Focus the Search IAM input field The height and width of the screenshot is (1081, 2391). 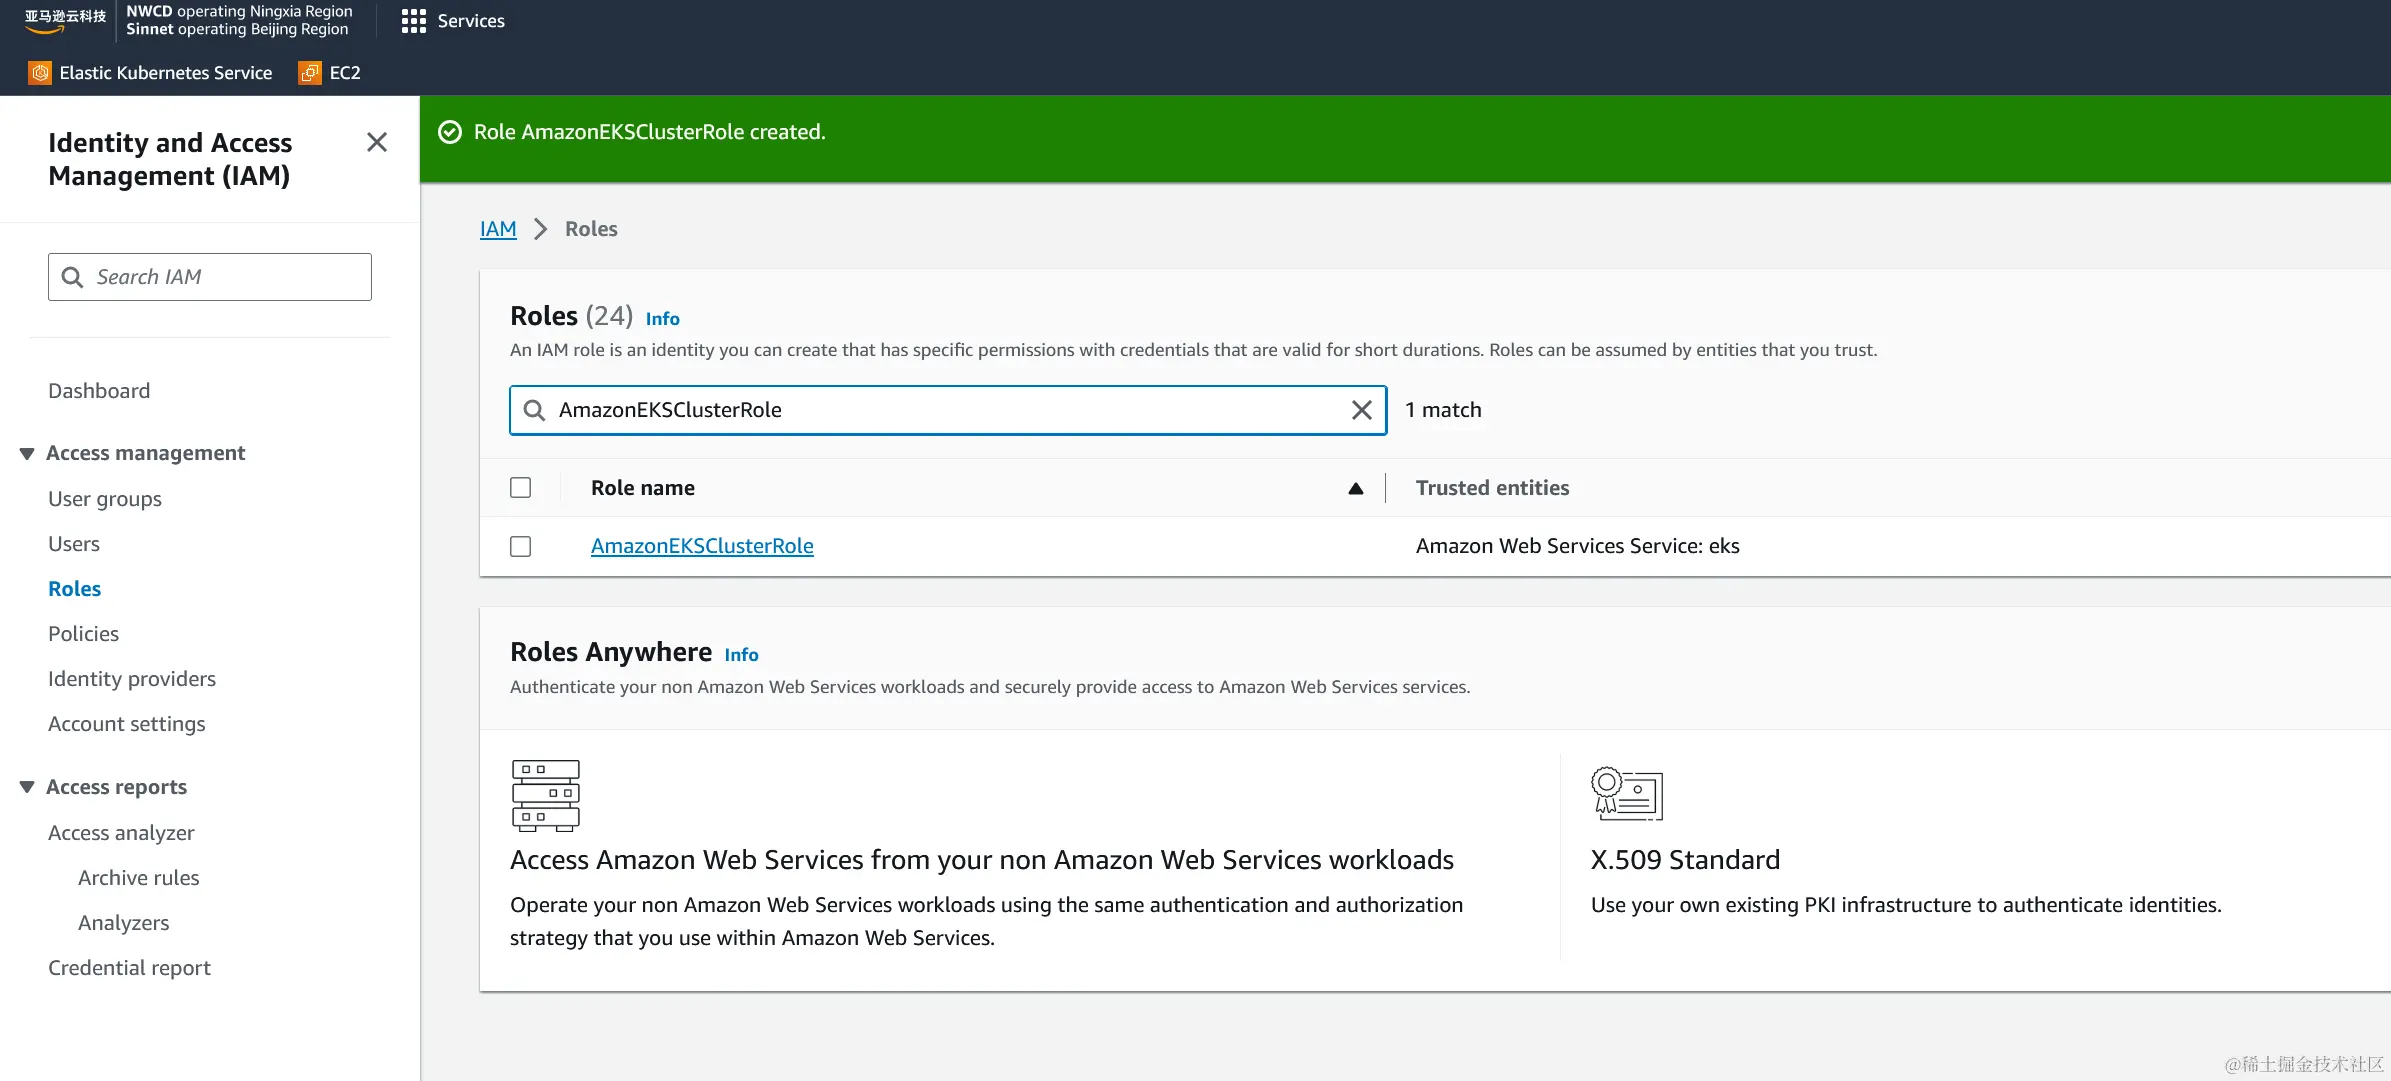click(210, 277)
